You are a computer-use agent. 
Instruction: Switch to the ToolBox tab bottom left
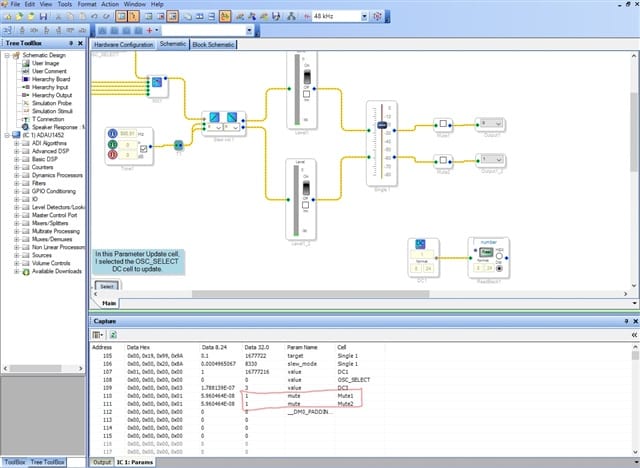(15, 462)
